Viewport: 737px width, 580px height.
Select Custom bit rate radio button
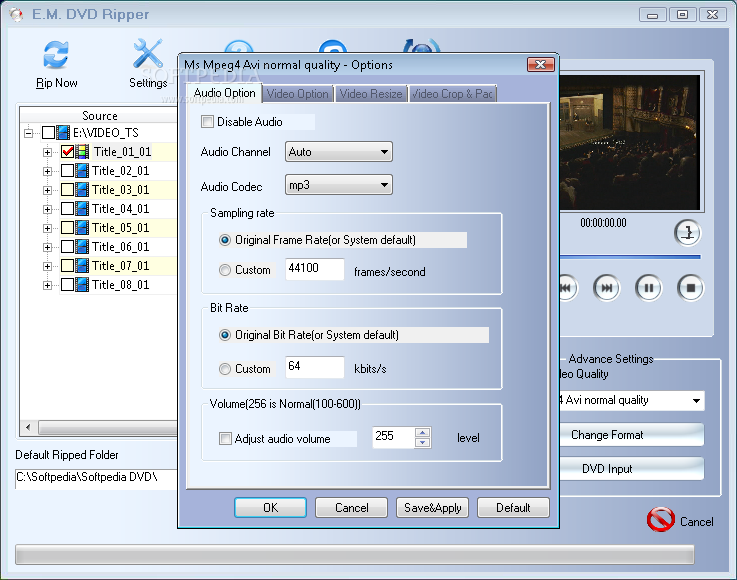click(x=225, y=369)
